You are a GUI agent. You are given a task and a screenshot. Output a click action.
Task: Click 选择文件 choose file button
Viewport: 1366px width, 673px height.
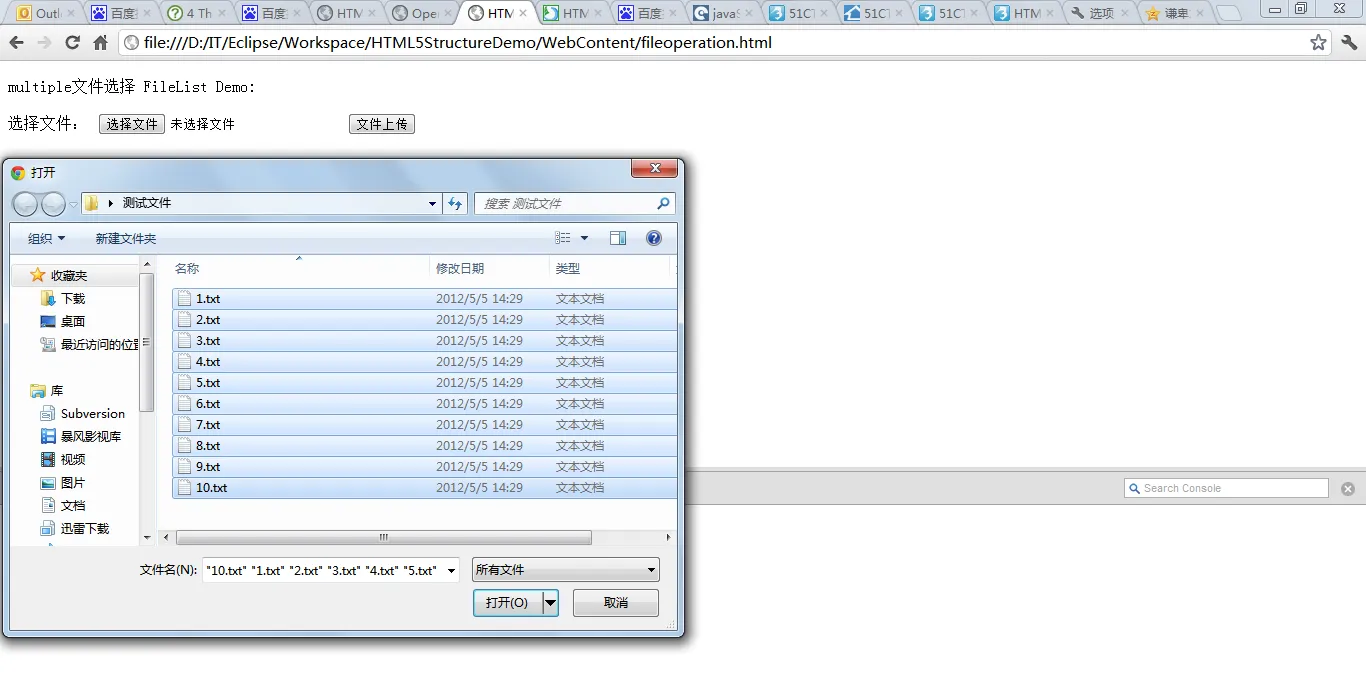click(x=132, y=124)
